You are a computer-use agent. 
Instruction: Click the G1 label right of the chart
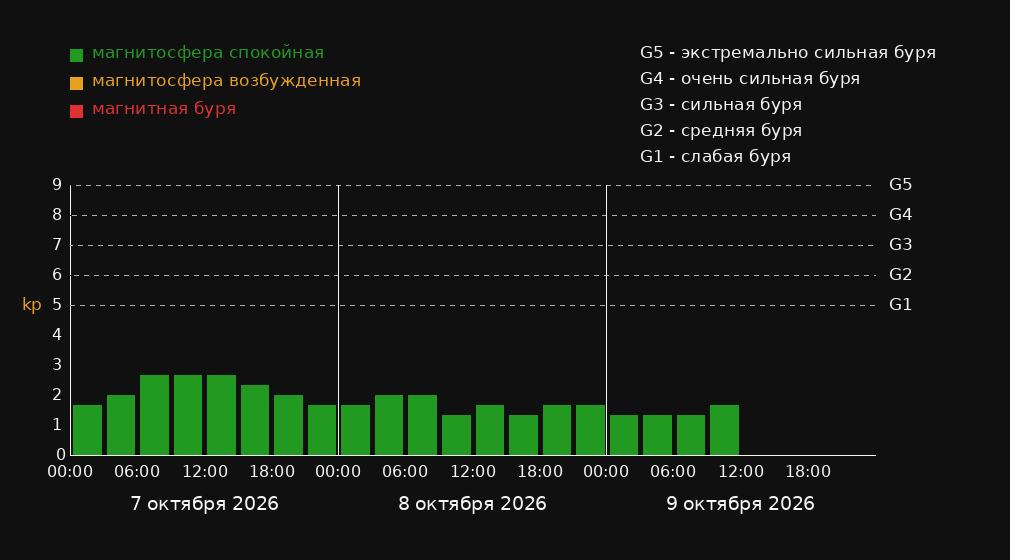[x=900, y=305]
